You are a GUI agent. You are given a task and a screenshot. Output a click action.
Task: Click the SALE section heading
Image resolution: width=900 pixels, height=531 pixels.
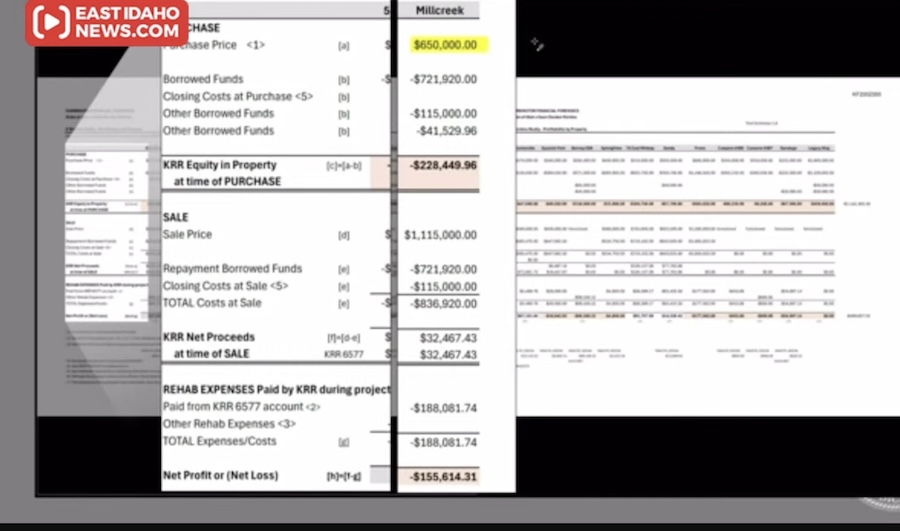tap(176, 217)
